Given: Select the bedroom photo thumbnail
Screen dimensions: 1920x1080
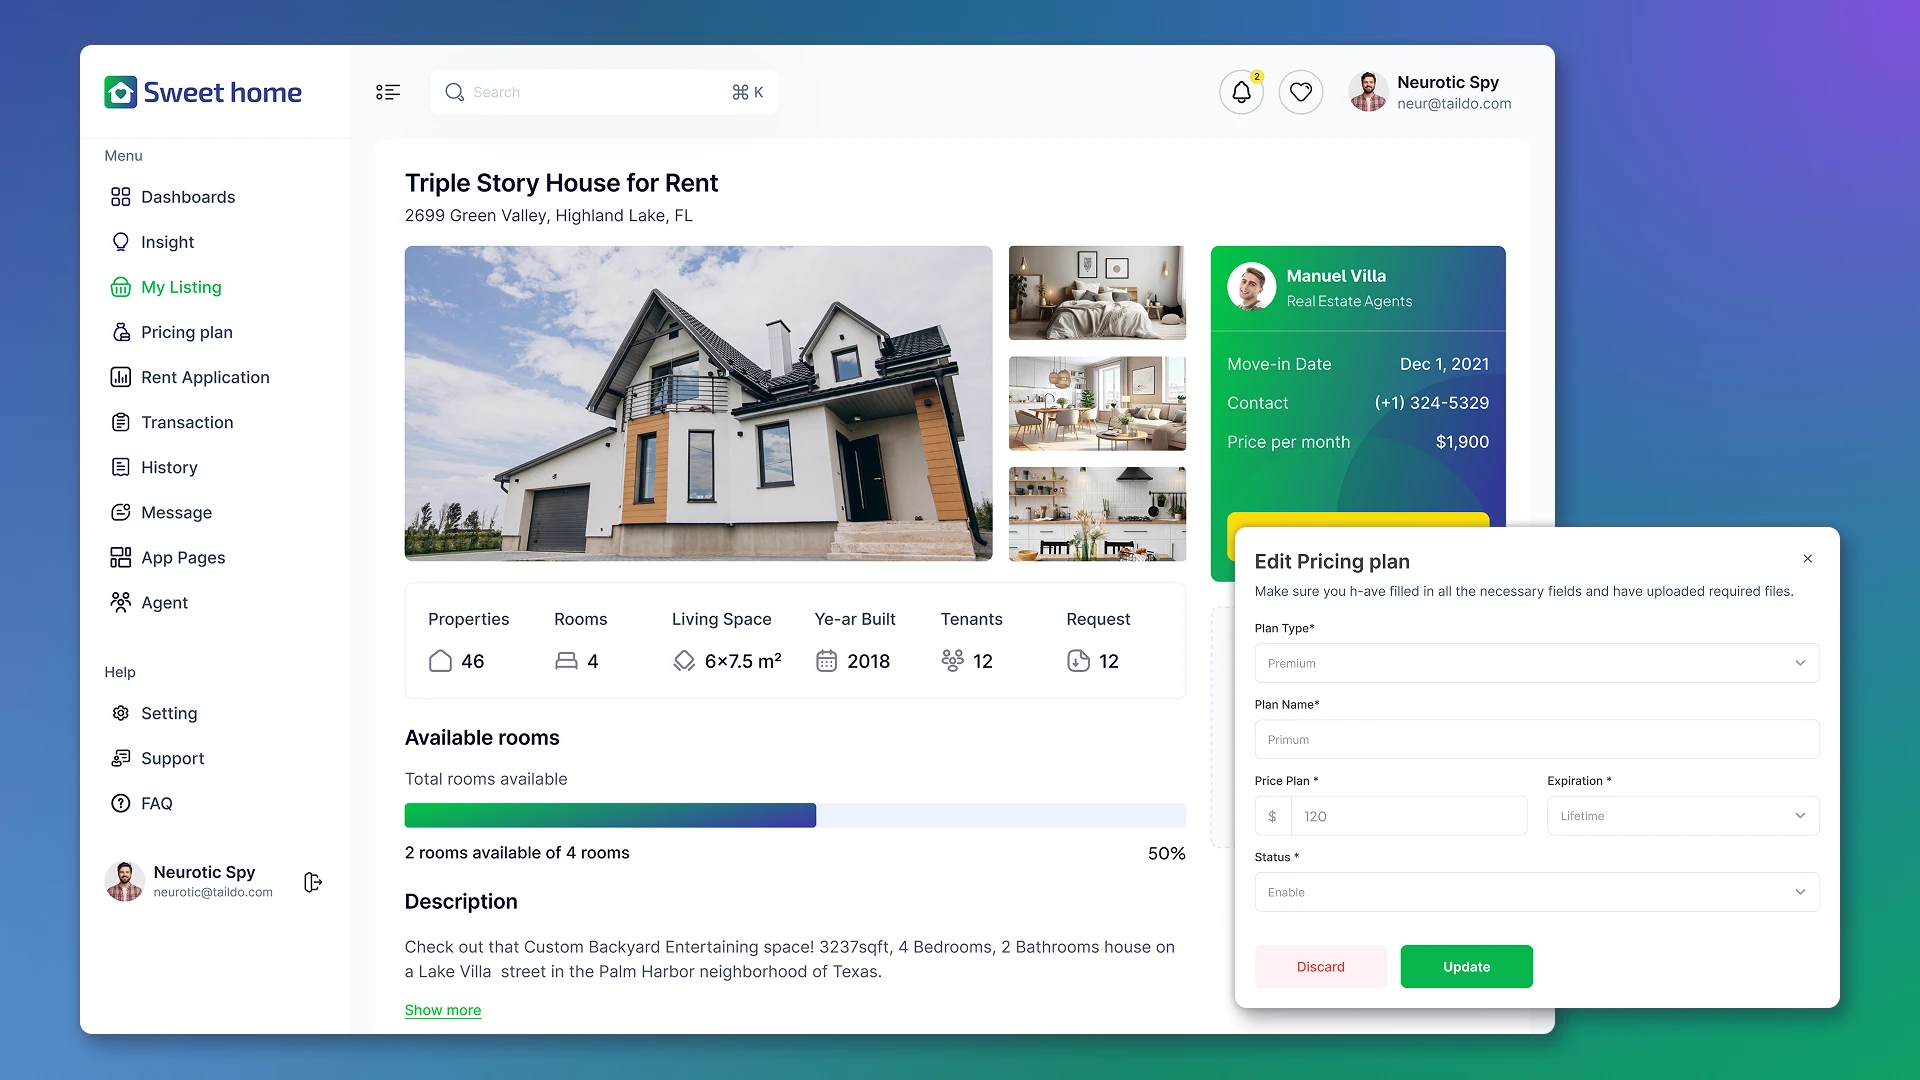Looking at the screenshot, I should pos(1097,292).
